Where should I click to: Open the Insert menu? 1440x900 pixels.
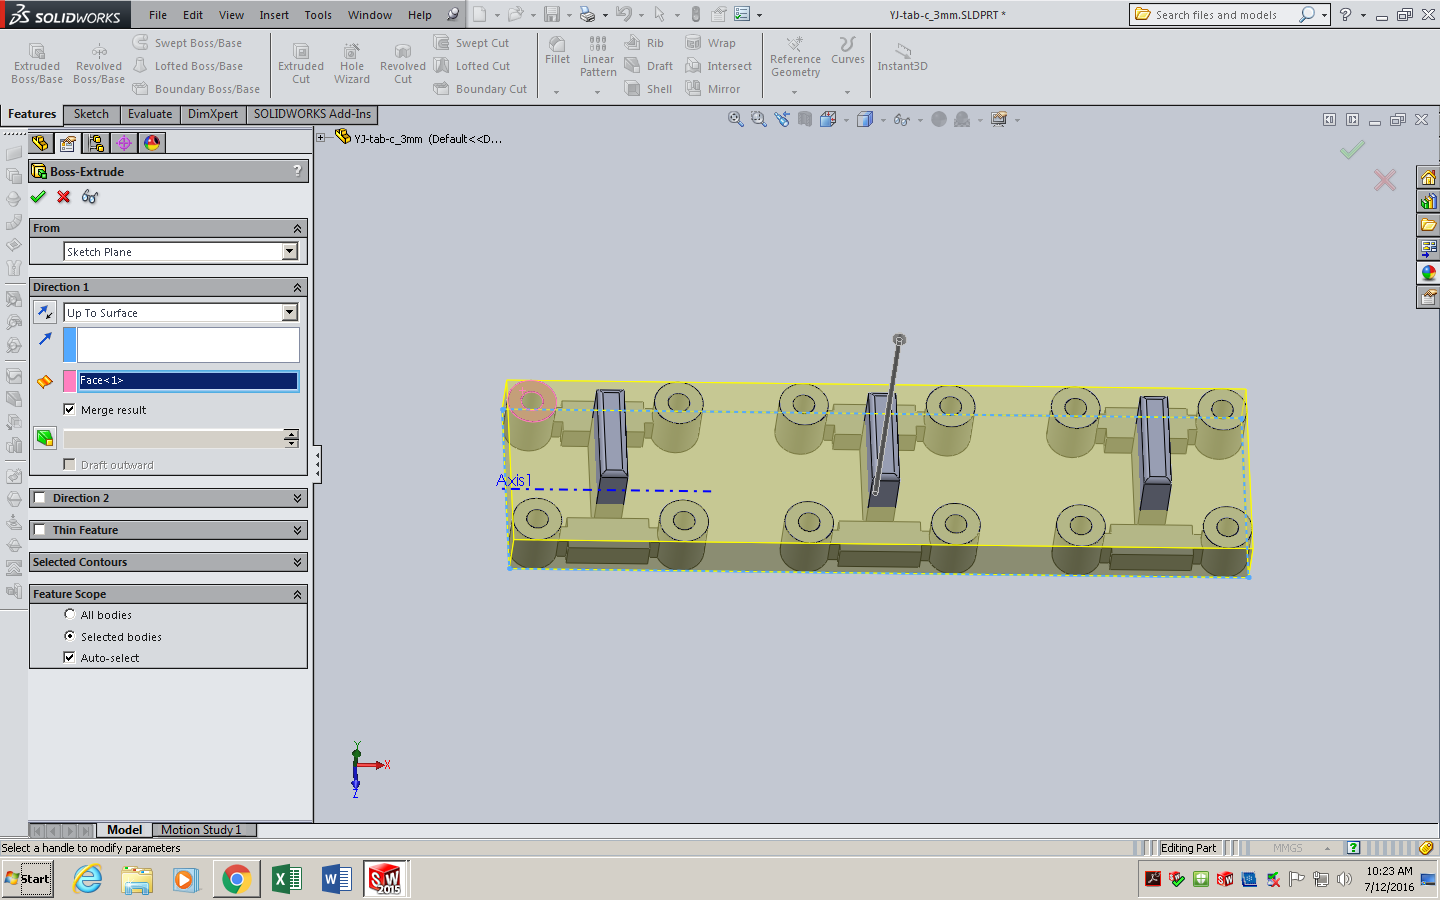[x=274, y=15]
